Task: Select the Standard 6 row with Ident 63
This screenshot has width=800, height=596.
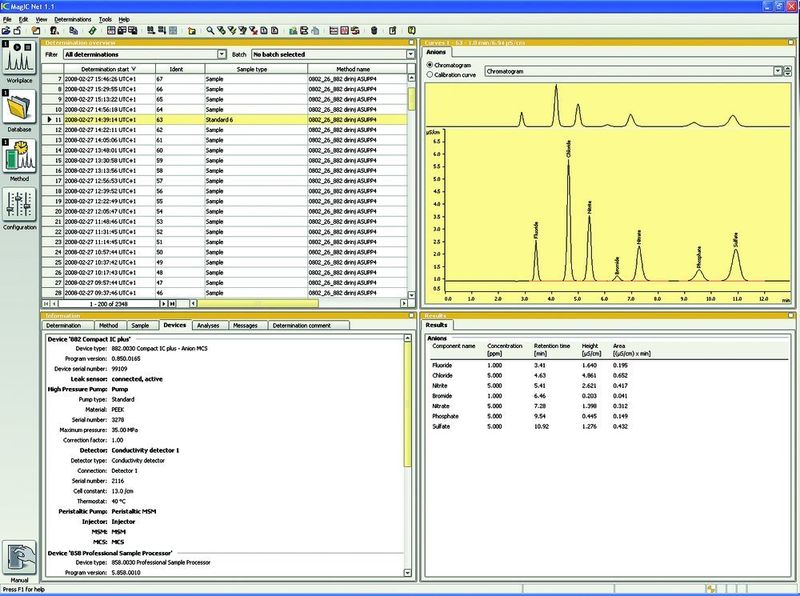Action: [224, 120]
